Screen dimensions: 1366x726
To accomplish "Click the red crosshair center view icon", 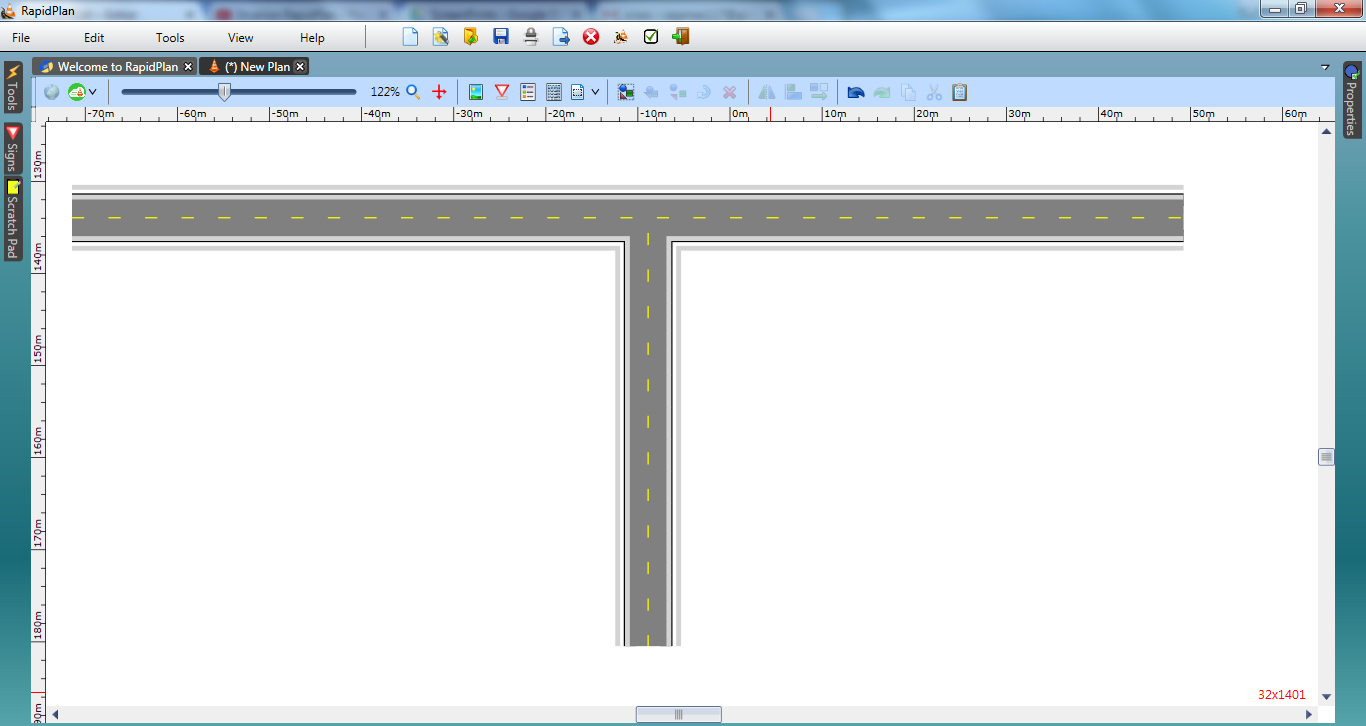I will pyautogui.click(x=439, y=92).
